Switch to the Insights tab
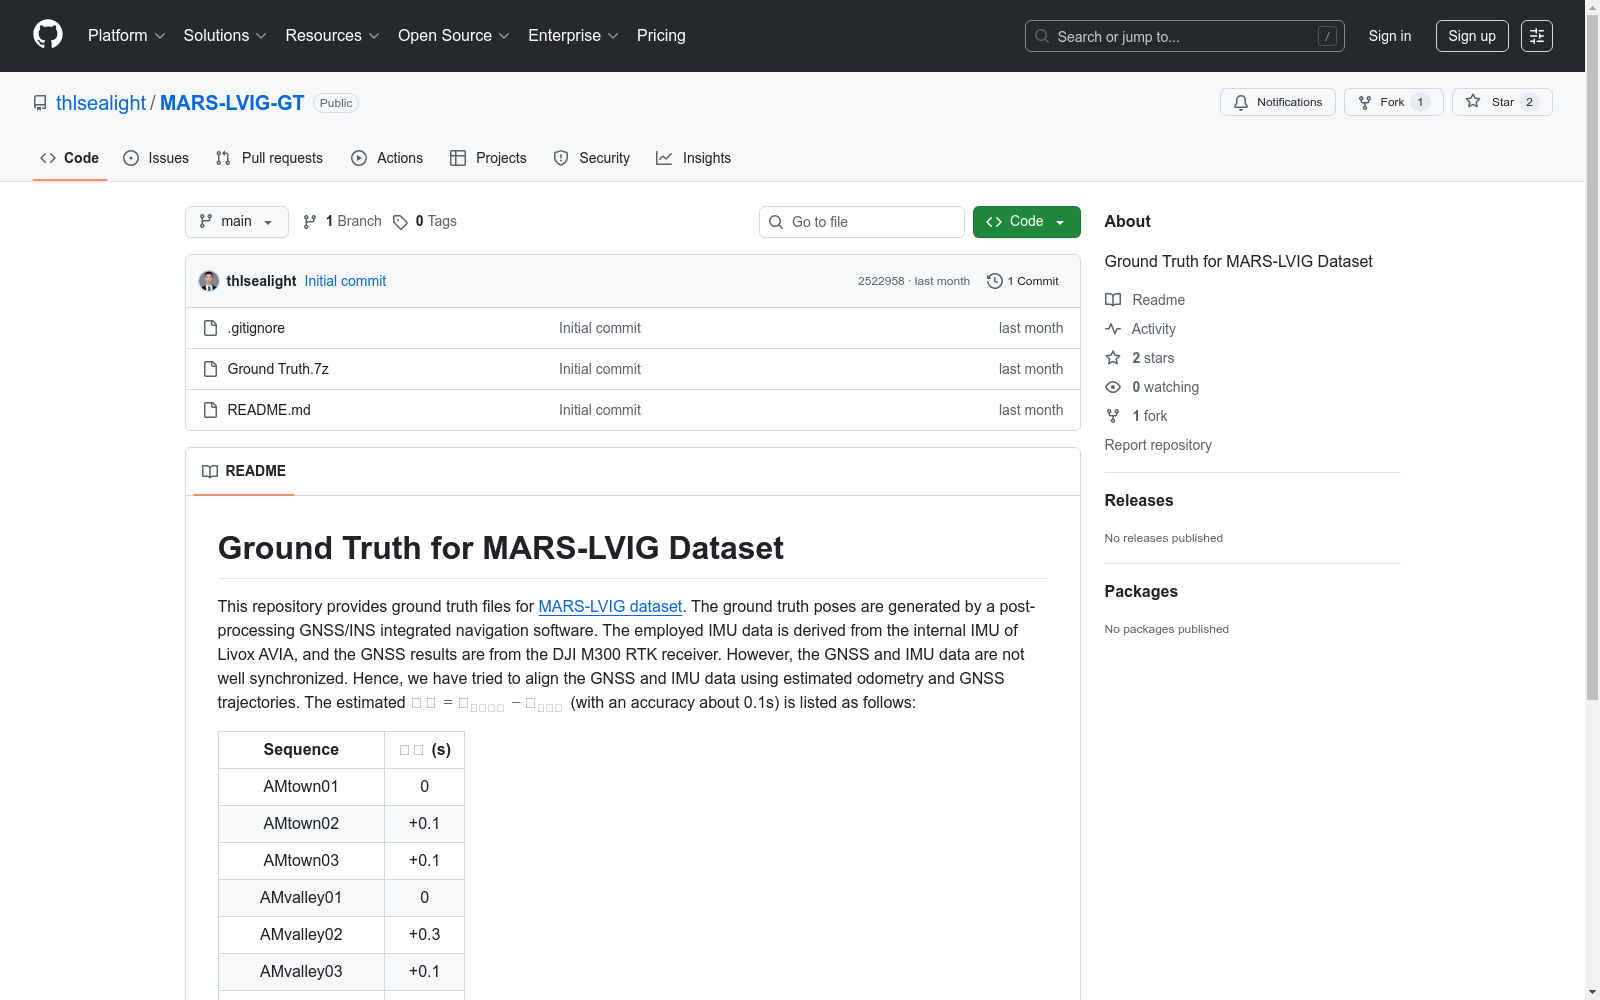The width and height of the screenshot is (1600, 1000). pyautogui.click(x=694, y=158)
